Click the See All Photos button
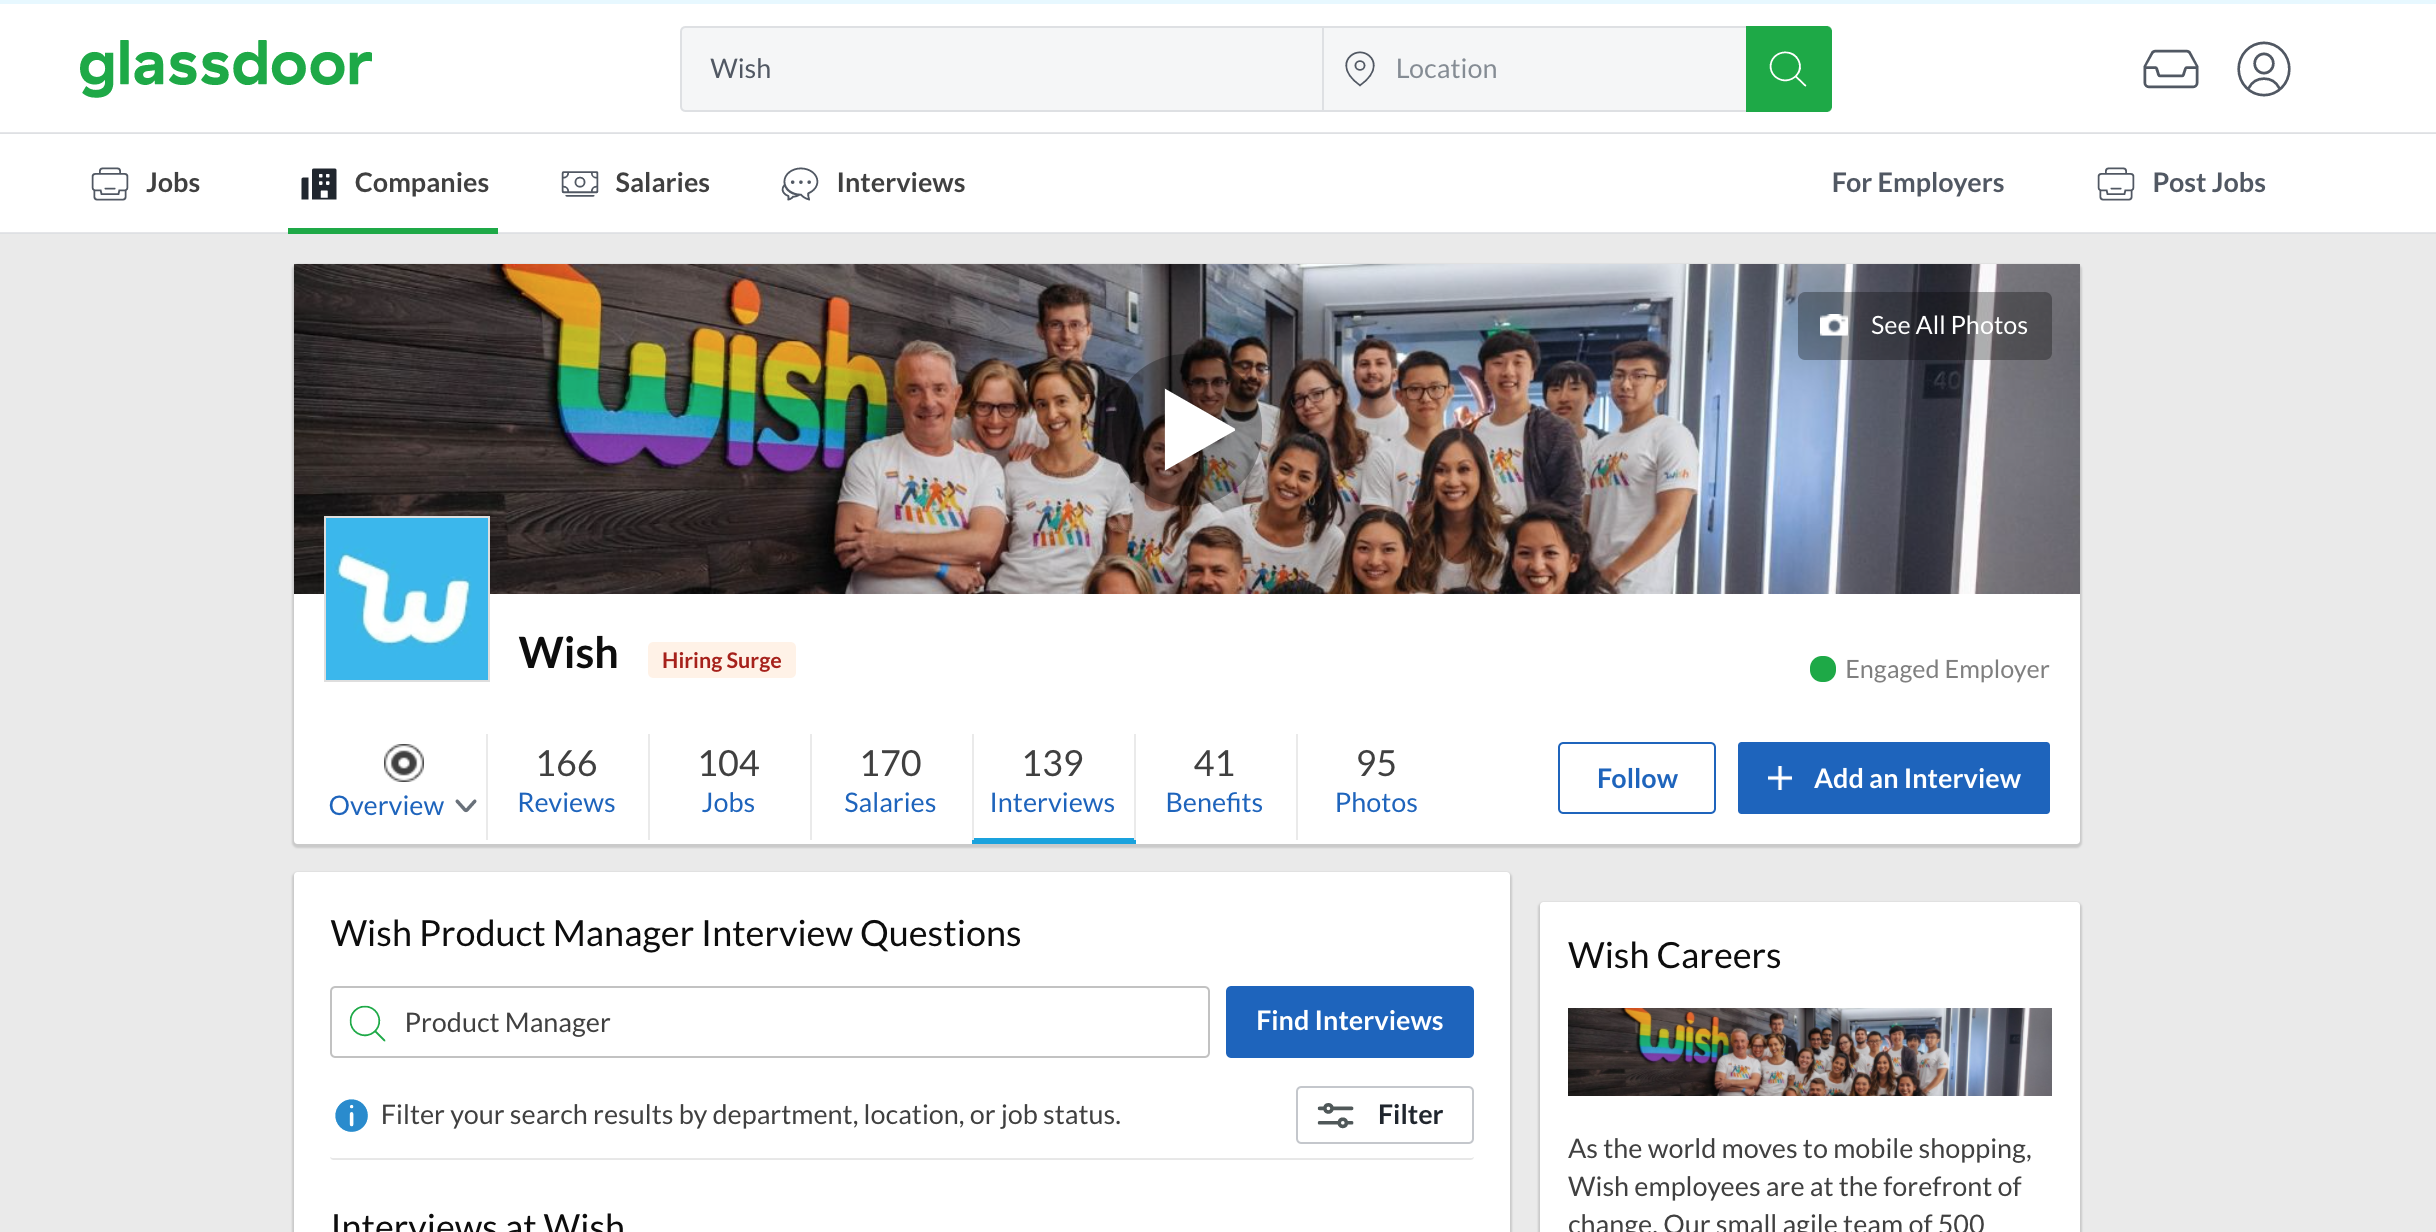 1925,325
